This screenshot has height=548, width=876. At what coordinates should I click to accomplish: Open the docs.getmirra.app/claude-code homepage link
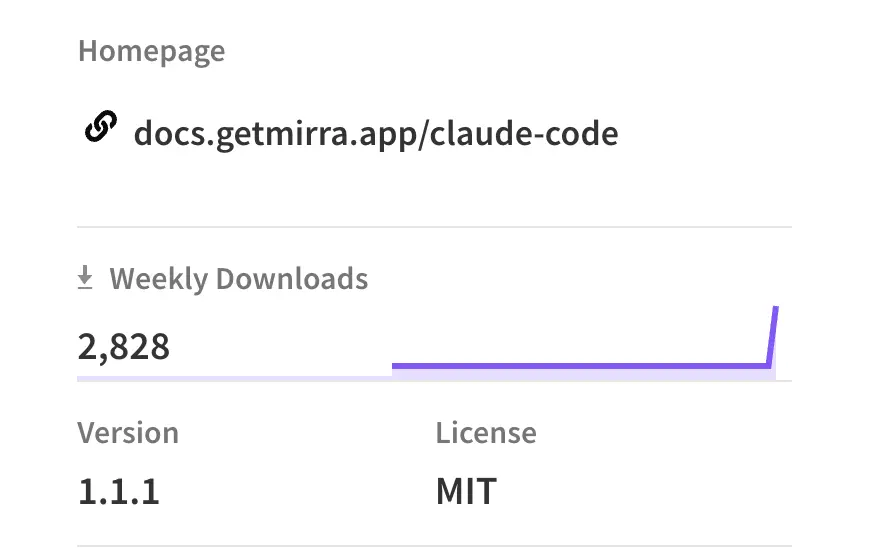375,133
